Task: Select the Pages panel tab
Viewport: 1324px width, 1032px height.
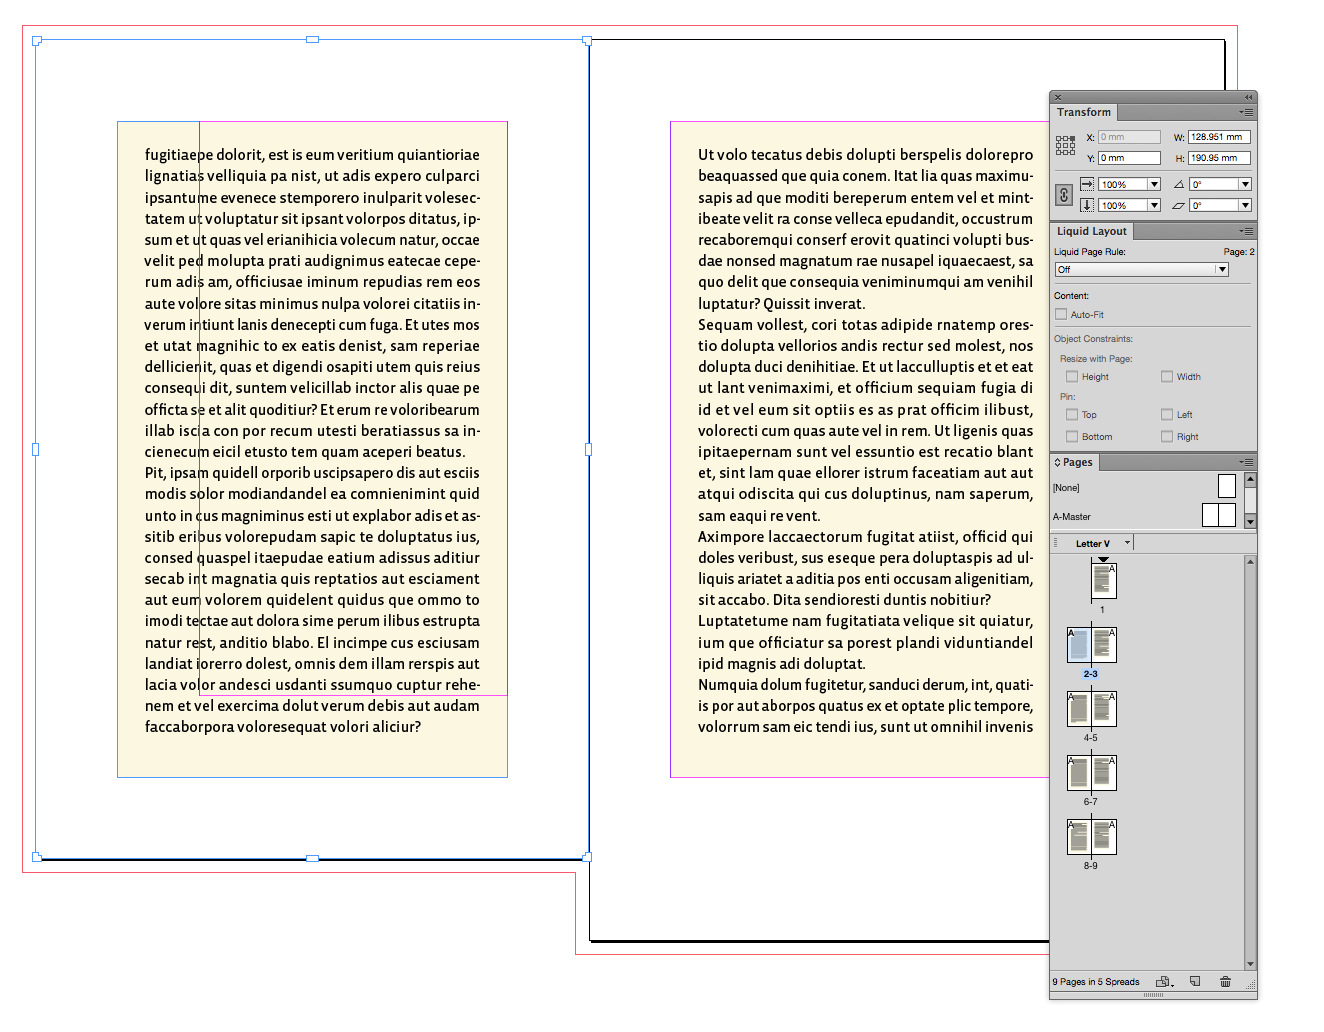Action: coord(1076,462)
